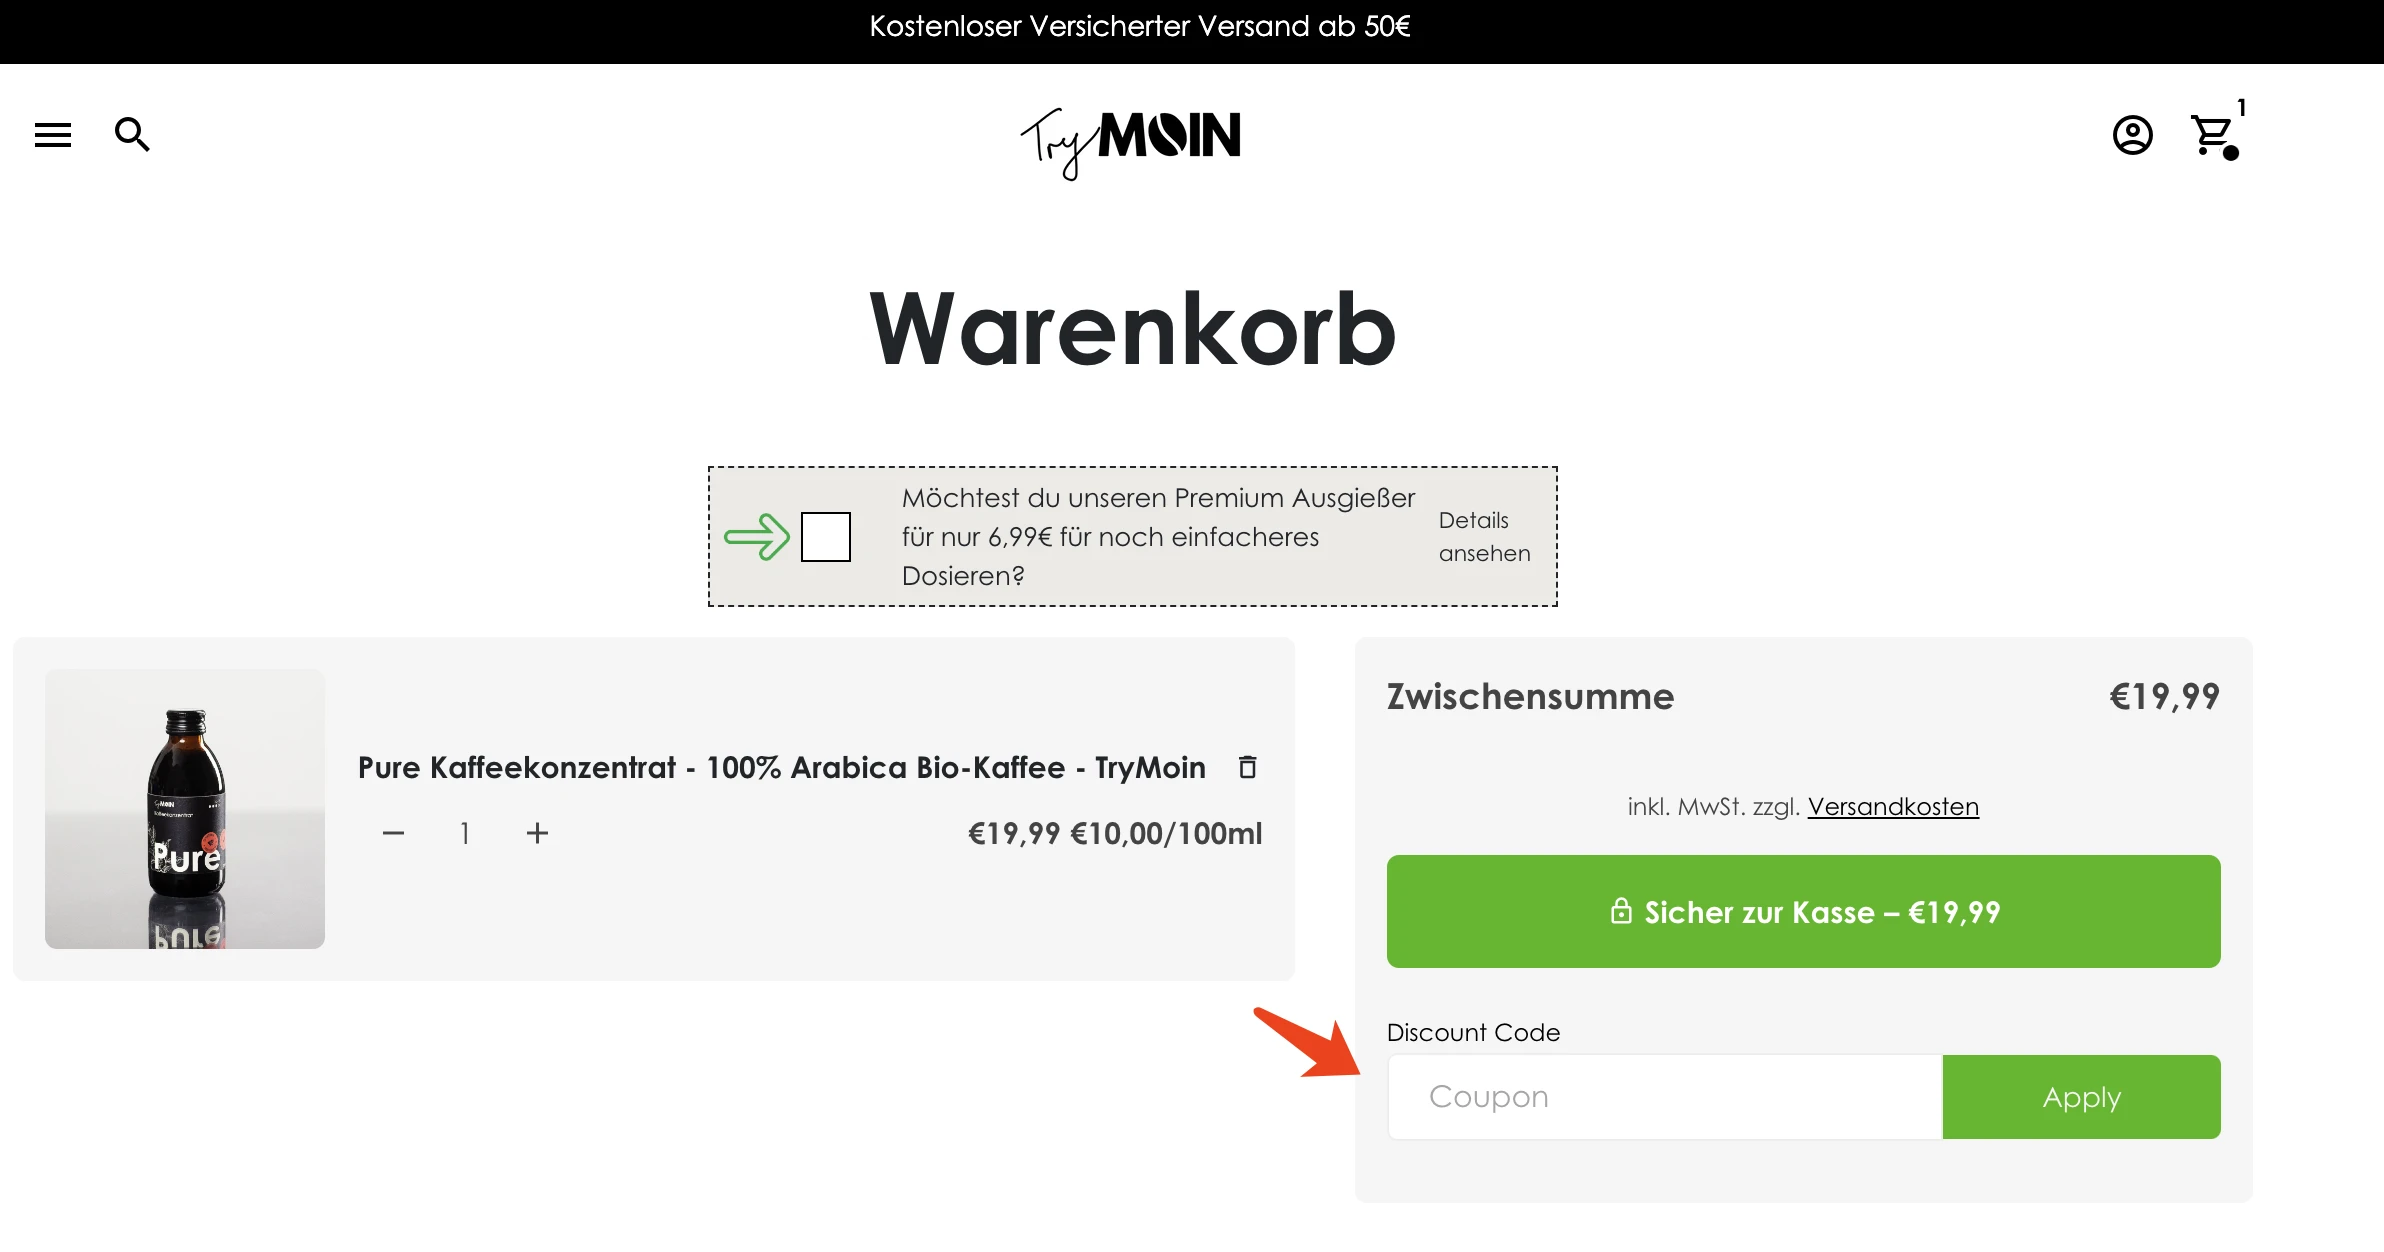This screenshot has width=2384, height=1252.
Task: Click the plus quantity stepper icon
Action: (x=536, y=833)
